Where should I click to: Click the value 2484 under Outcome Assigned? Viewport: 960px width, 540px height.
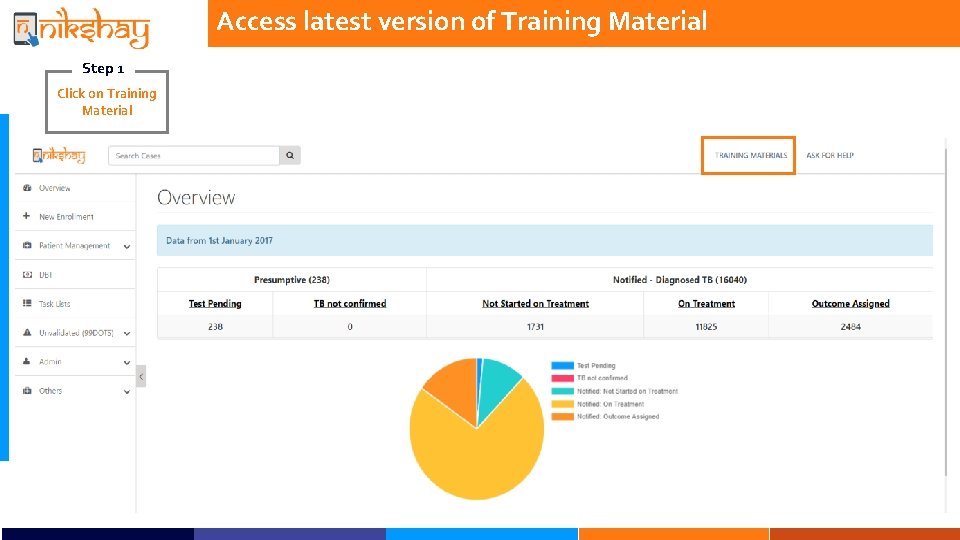(x=850, y=327)
